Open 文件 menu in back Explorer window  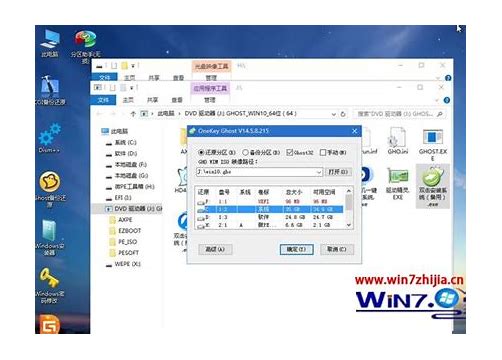105,78
